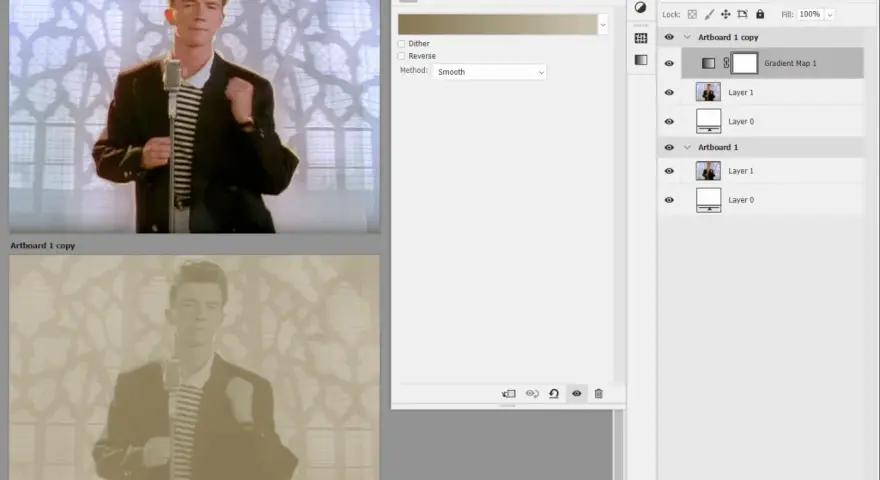The width and height of the screenshot is (880, 480).
Task: Hide Layer 0 under Artboard 1
Action: click(x=669, y=200)
